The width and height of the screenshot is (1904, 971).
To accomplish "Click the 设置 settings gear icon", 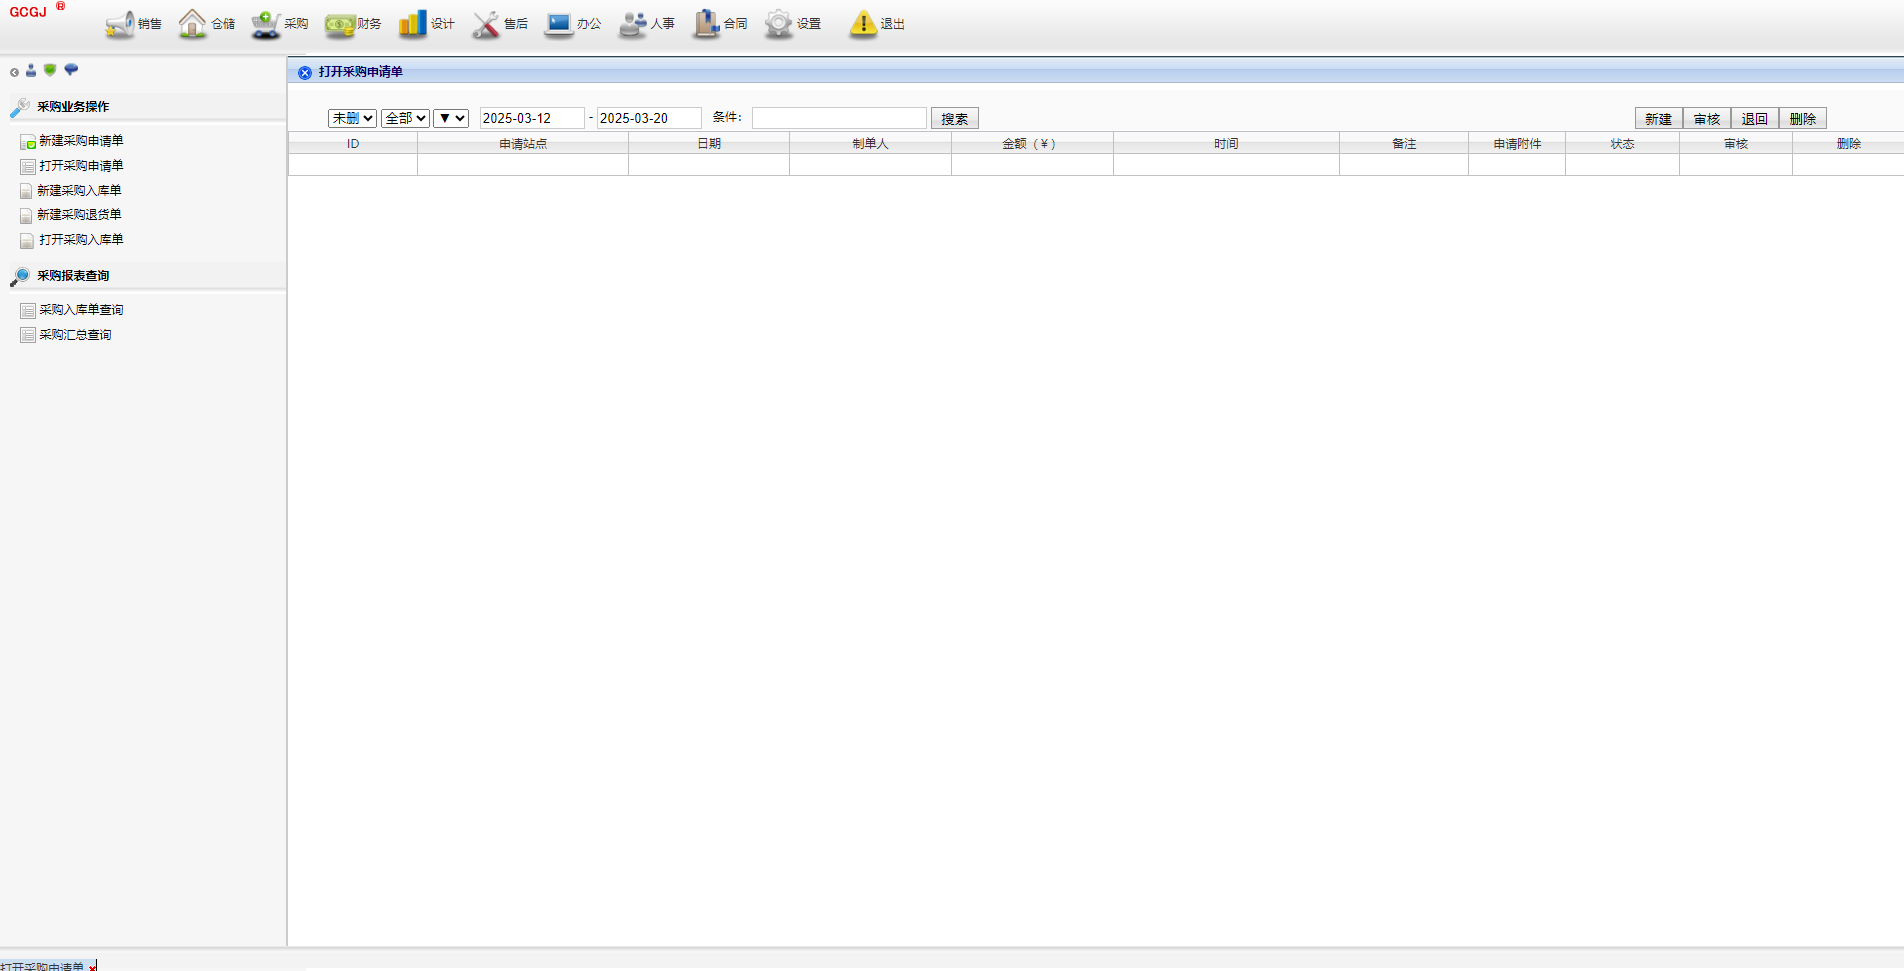I will coord(779,24).
